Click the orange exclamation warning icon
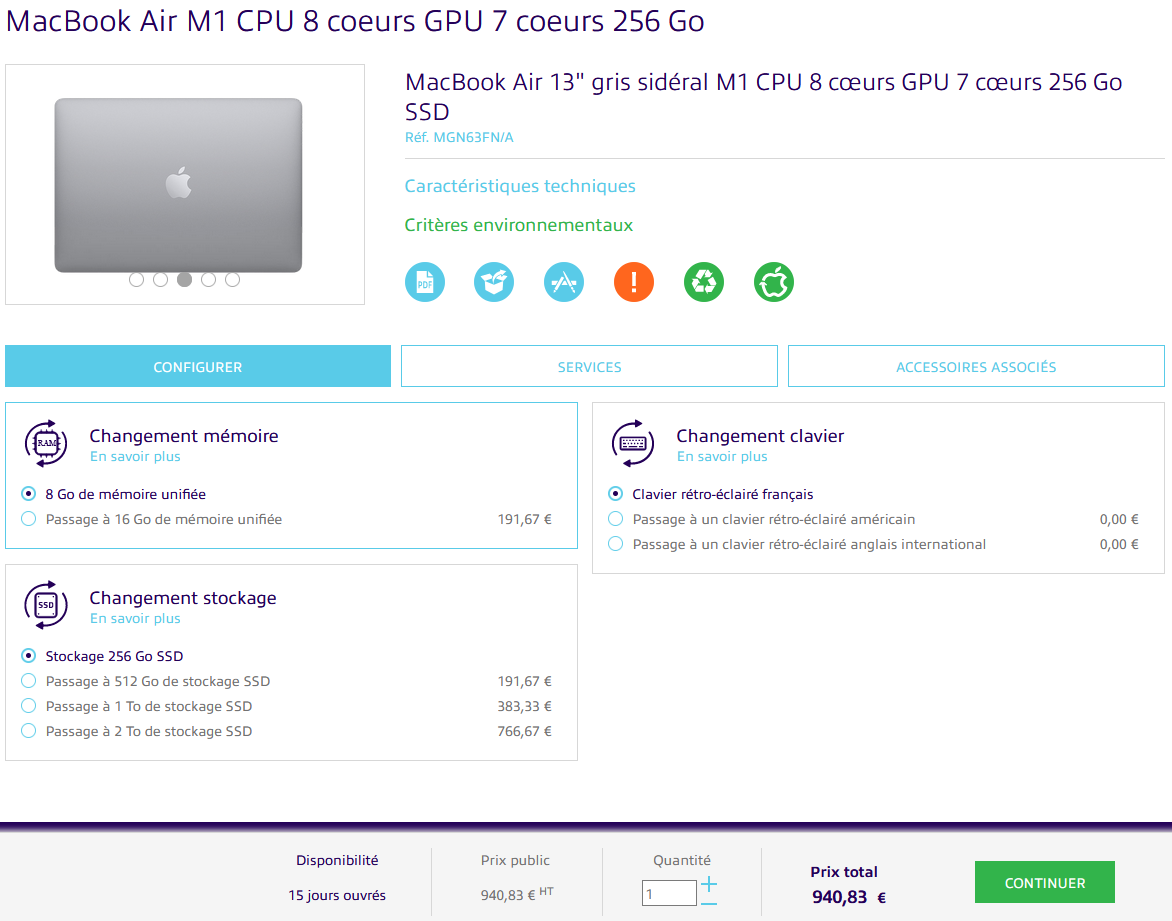Viewport: 1172px width, 921px height. (634, 282)
